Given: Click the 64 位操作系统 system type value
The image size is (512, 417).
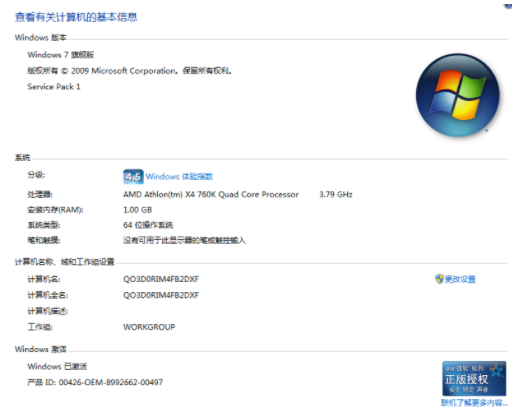Looking at the screenshot, I should pos(148,225).
